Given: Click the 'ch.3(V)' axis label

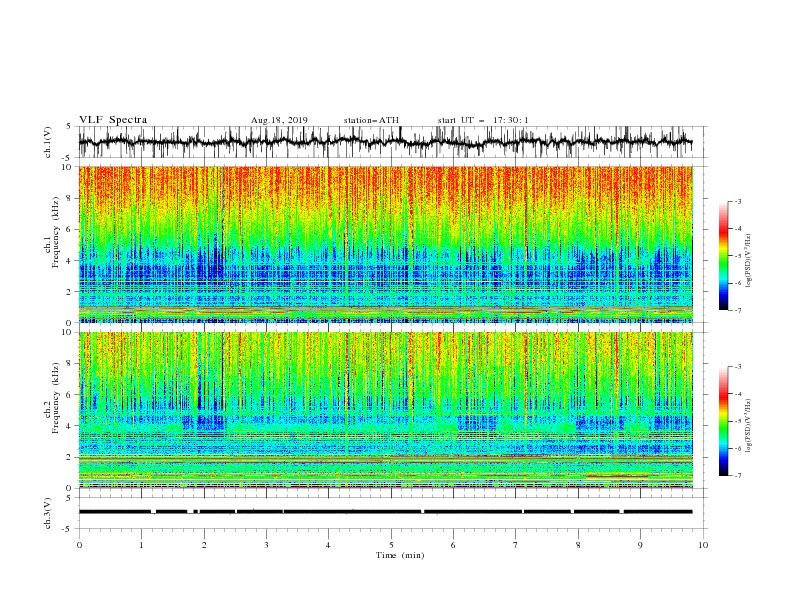Looking at the screenshot, I should (48, 513).
